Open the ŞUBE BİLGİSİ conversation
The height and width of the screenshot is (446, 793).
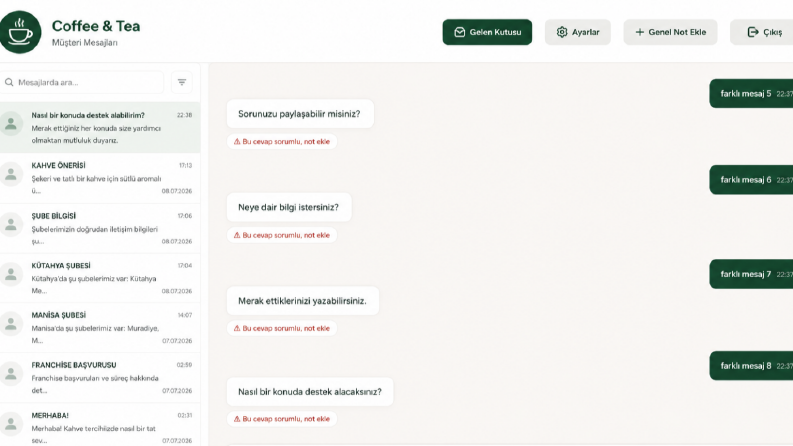point(100,229)
